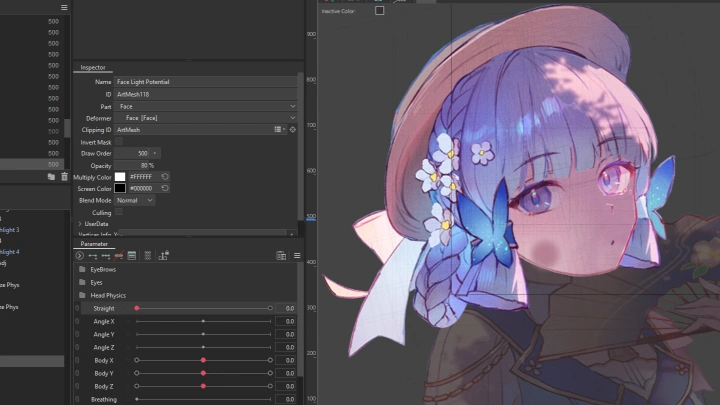This screenshot has height=405, width=720.
Task: Open the Part dropdown showing Face
Action: coord(205,106)
